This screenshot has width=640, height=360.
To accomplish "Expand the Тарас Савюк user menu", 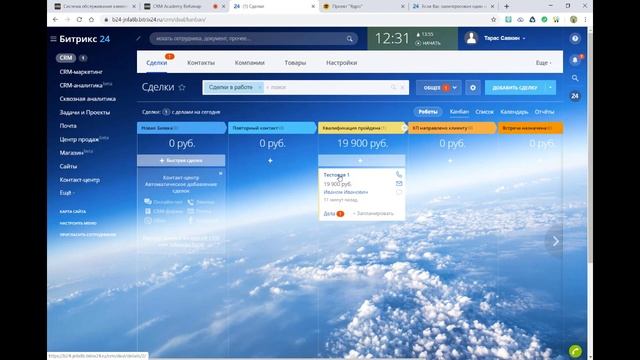I will coord(504,38).
